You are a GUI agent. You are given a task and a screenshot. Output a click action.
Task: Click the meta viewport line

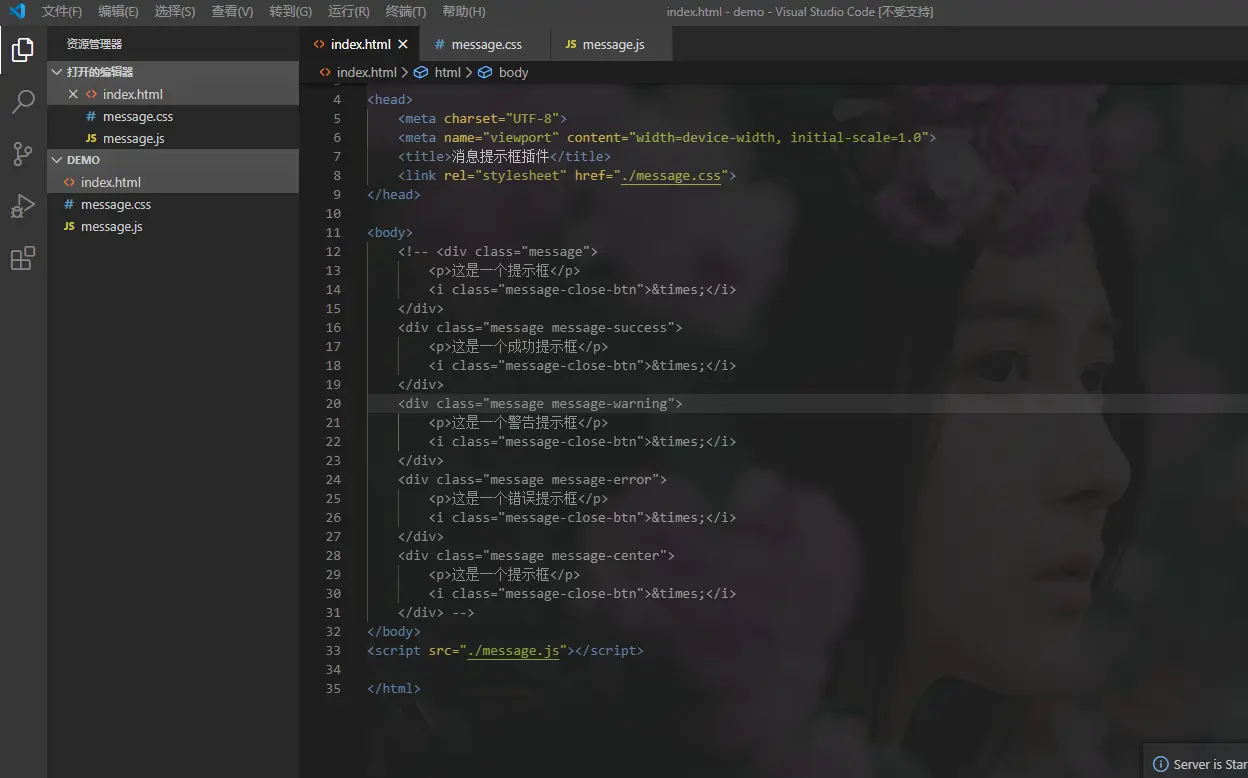click(x=667, y=137)
